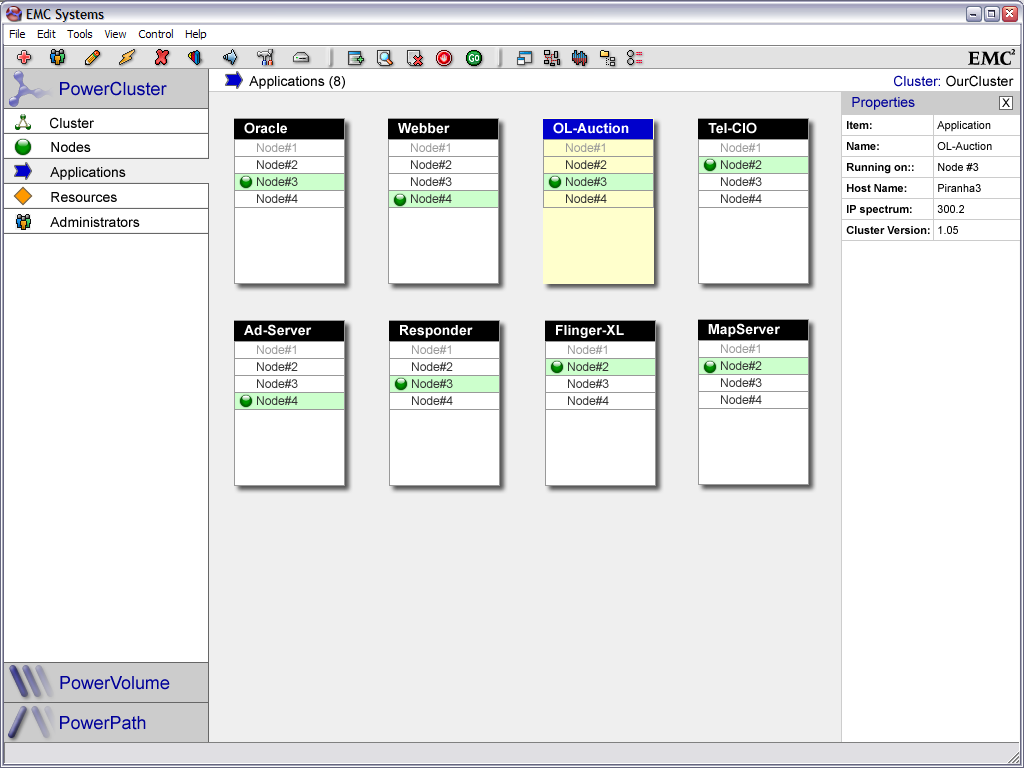Expand the PowerPath section

coord(106,722)
